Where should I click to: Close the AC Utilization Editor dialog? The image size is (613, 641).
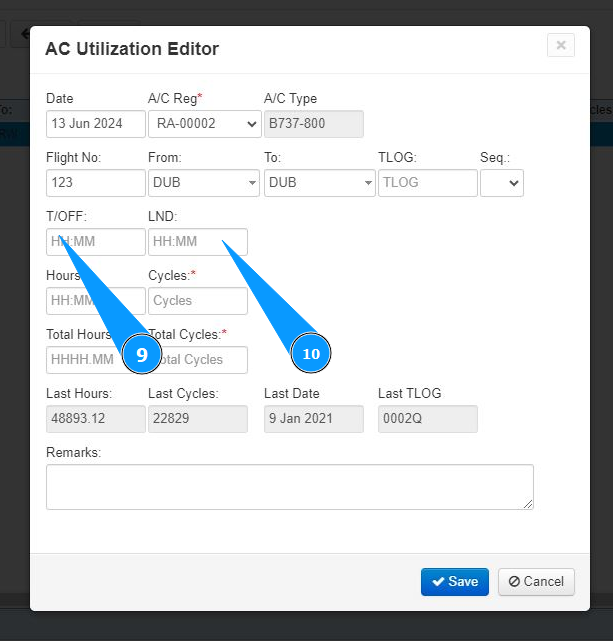pos(560,45)
